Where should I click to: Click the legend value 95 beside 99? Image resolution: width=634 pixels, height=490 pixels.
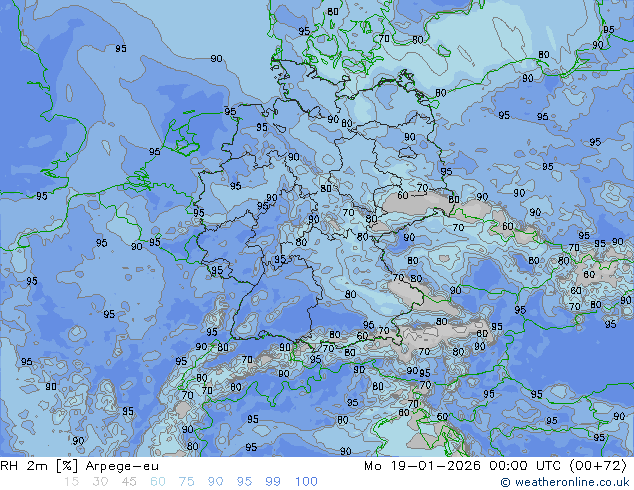244,482
